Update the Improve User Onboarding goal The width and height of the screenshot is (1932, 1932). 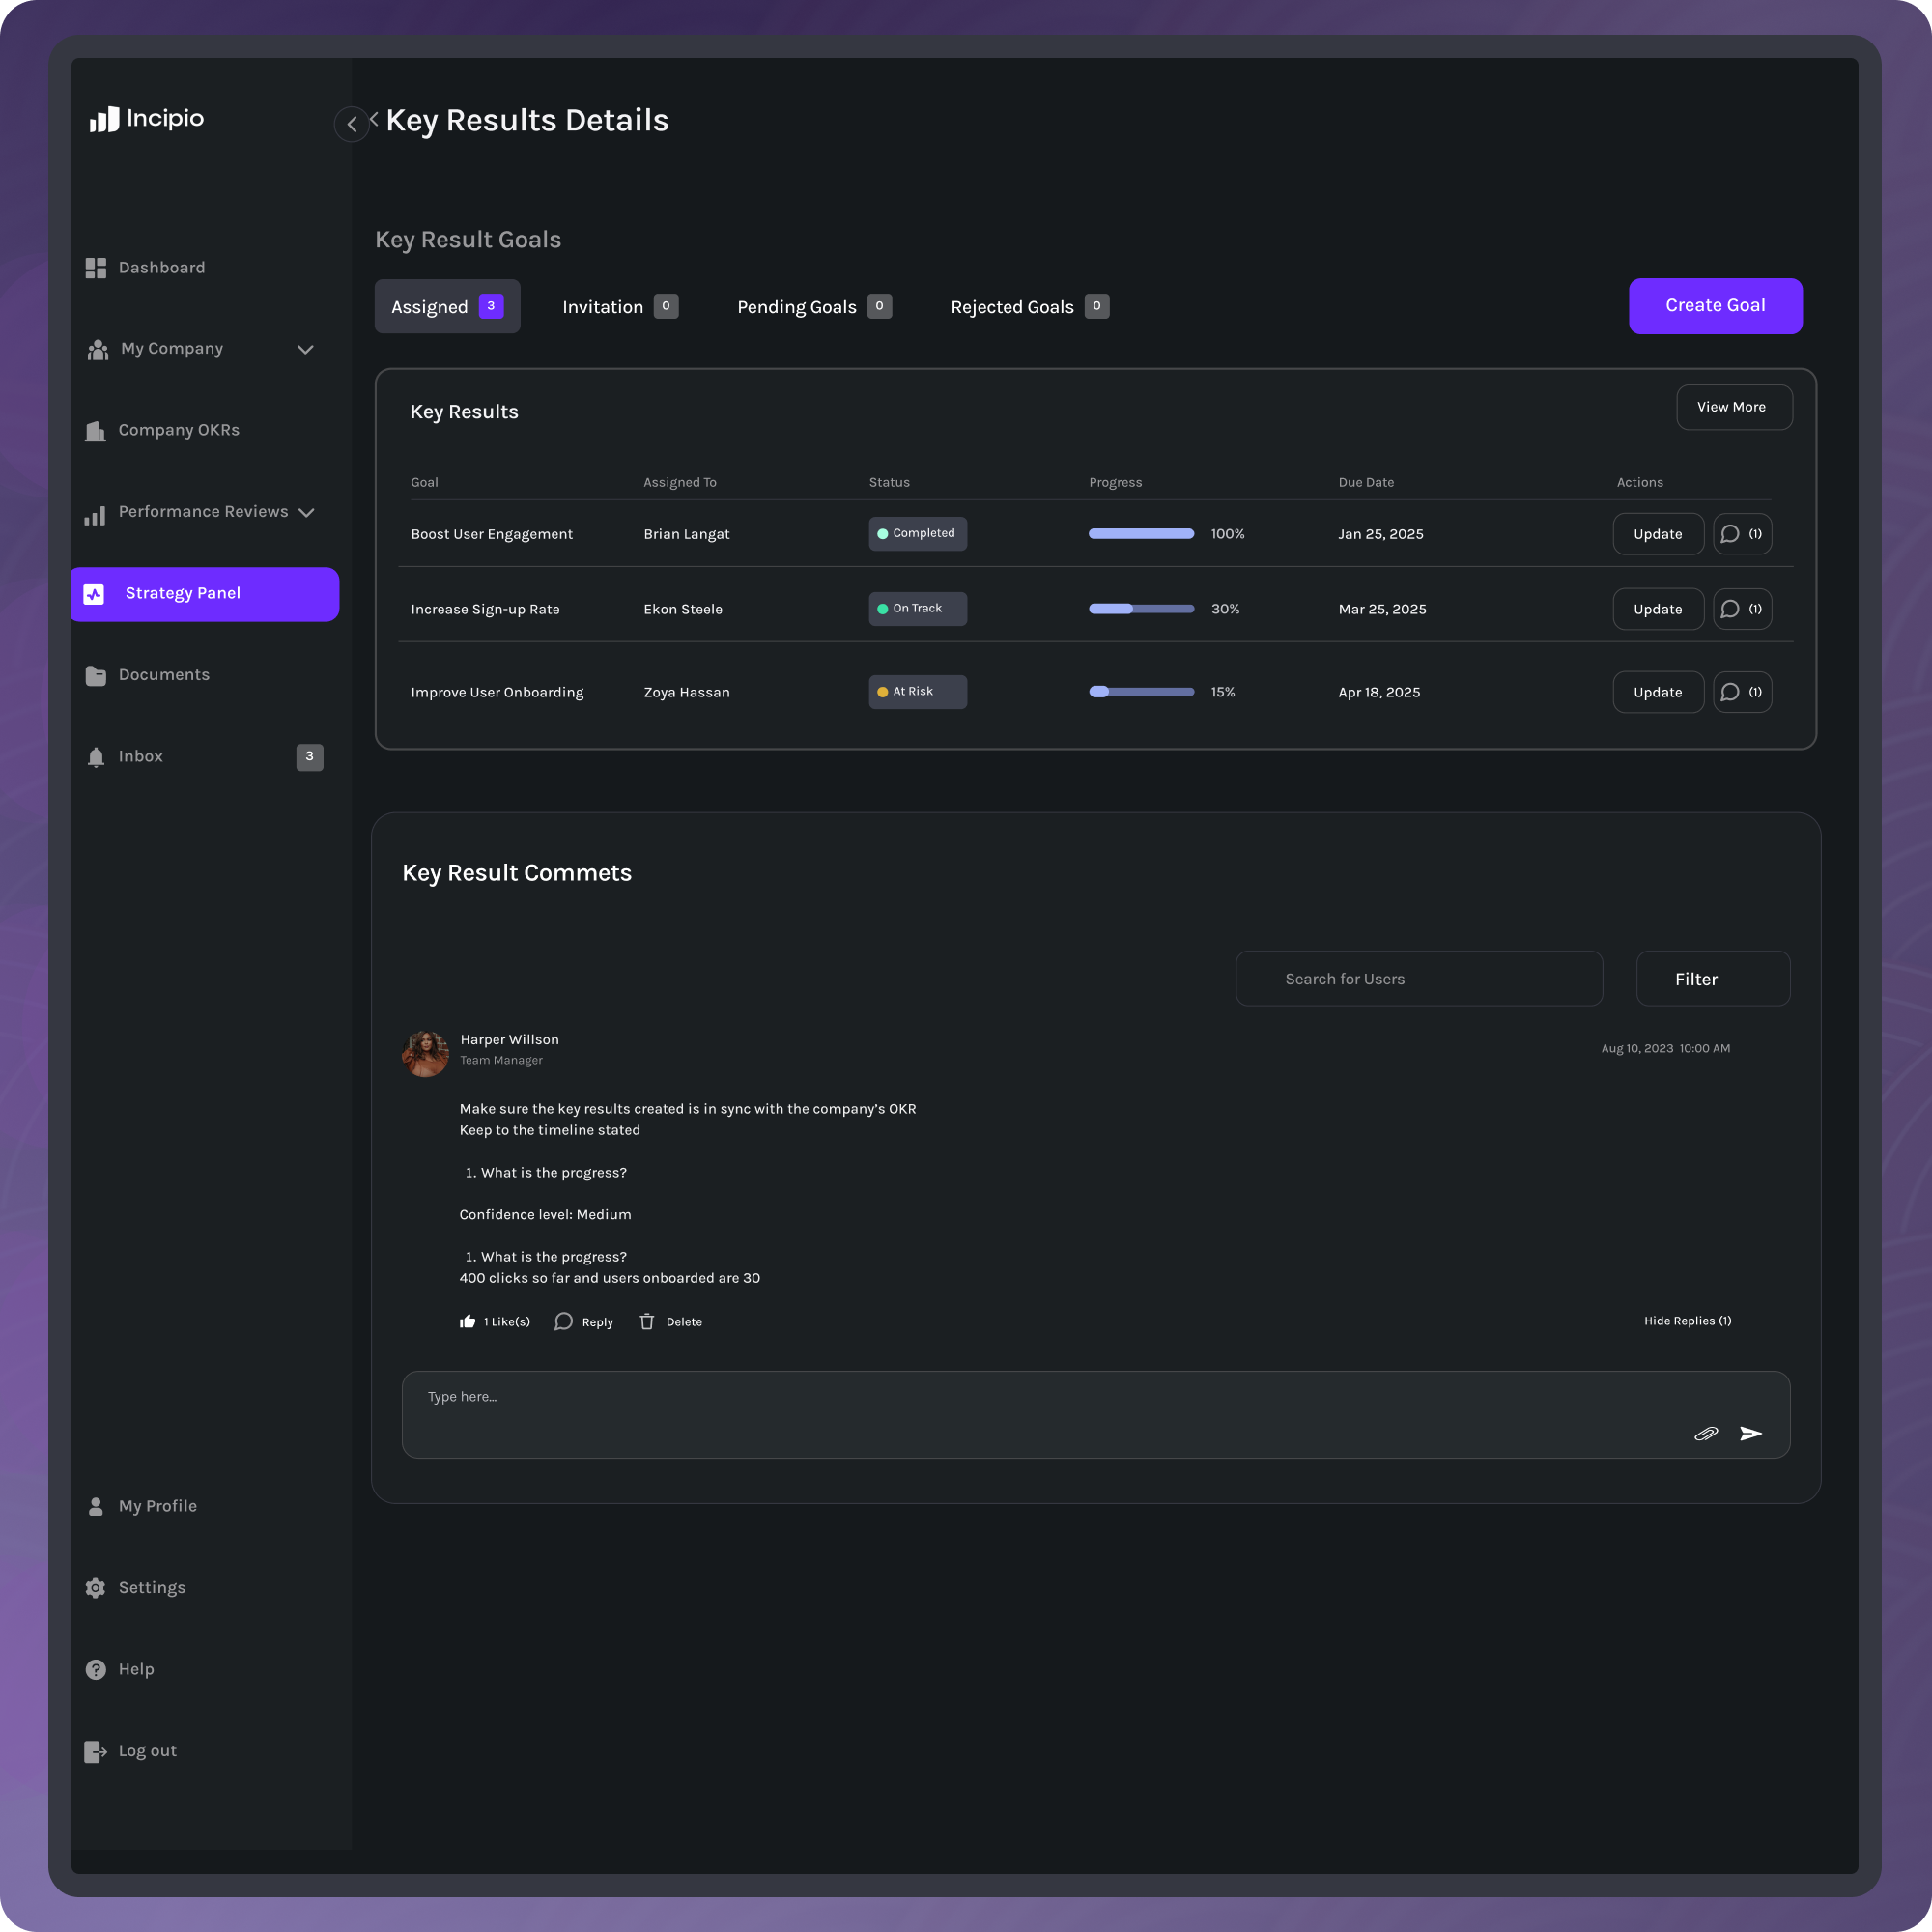point(1657,692)
